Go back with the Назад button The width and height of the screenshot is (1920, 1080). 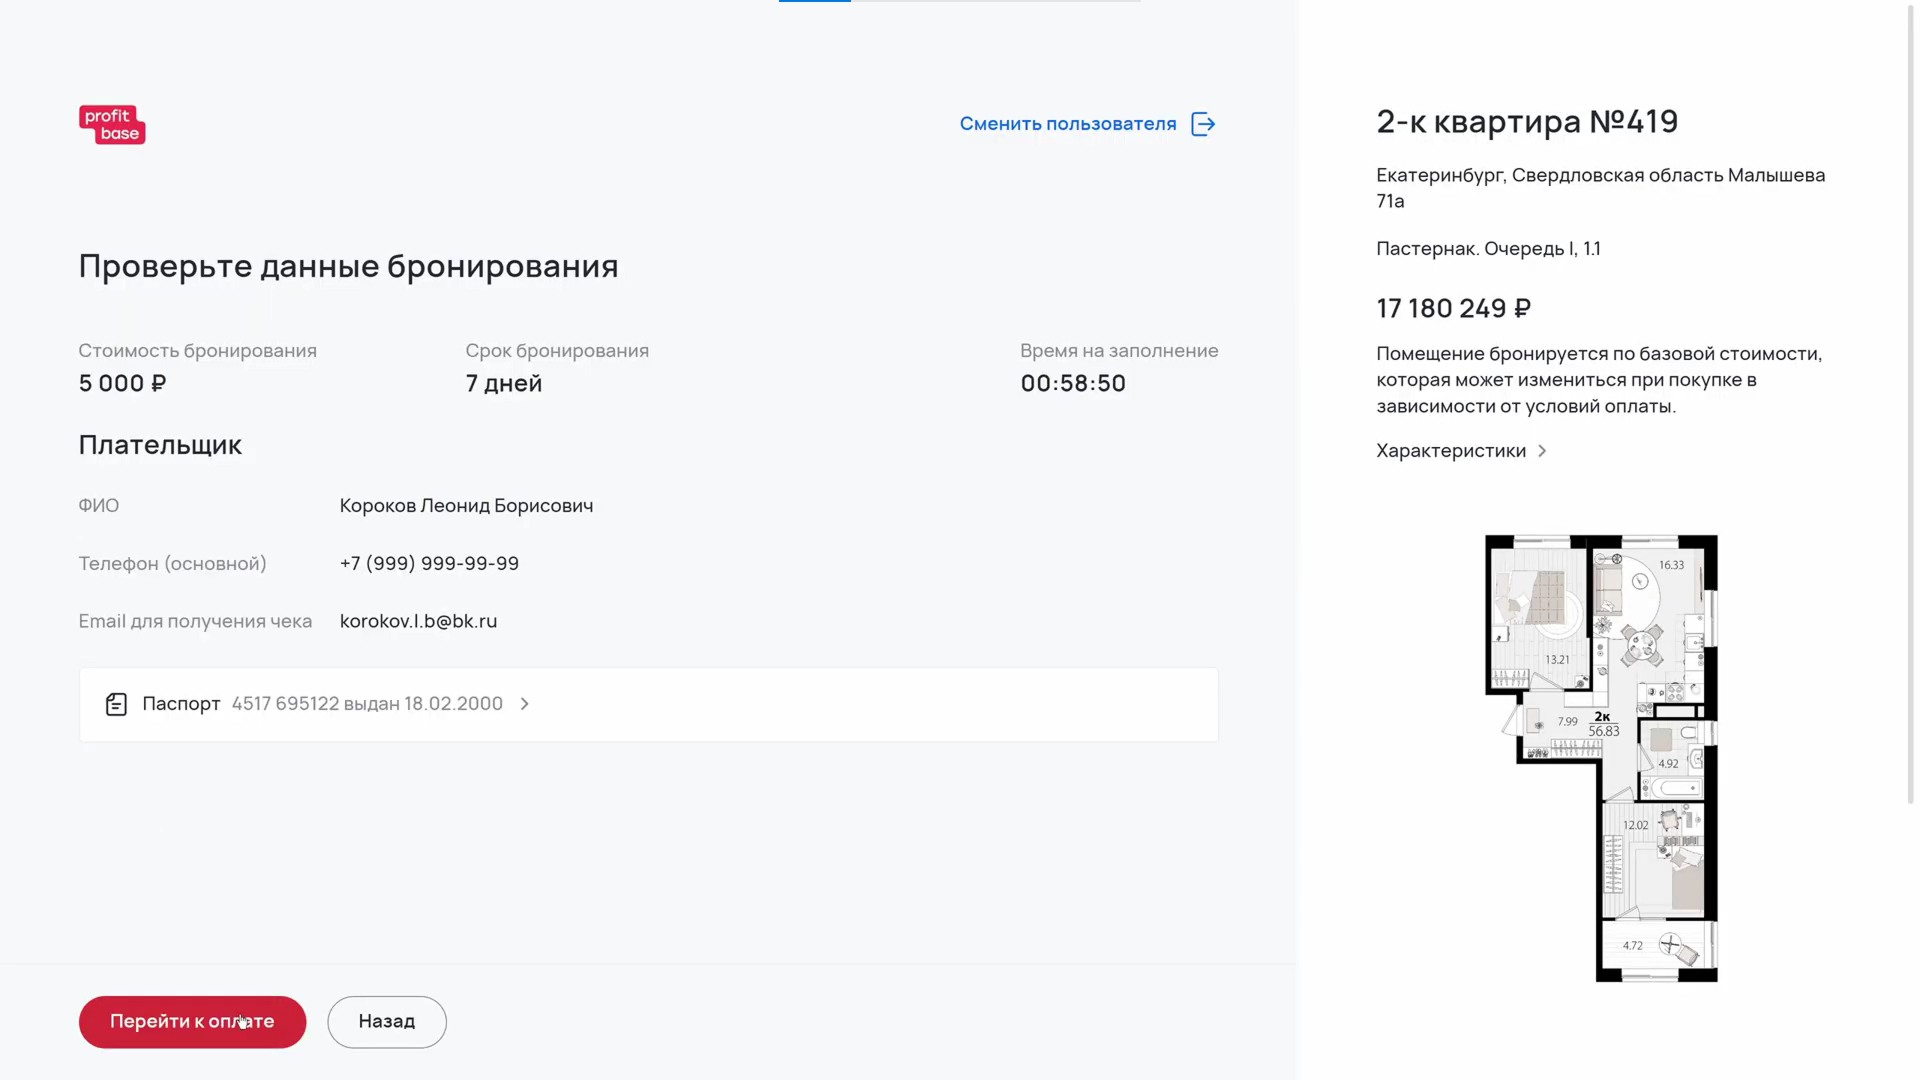pyautogui.click(x=386, y=1021)
